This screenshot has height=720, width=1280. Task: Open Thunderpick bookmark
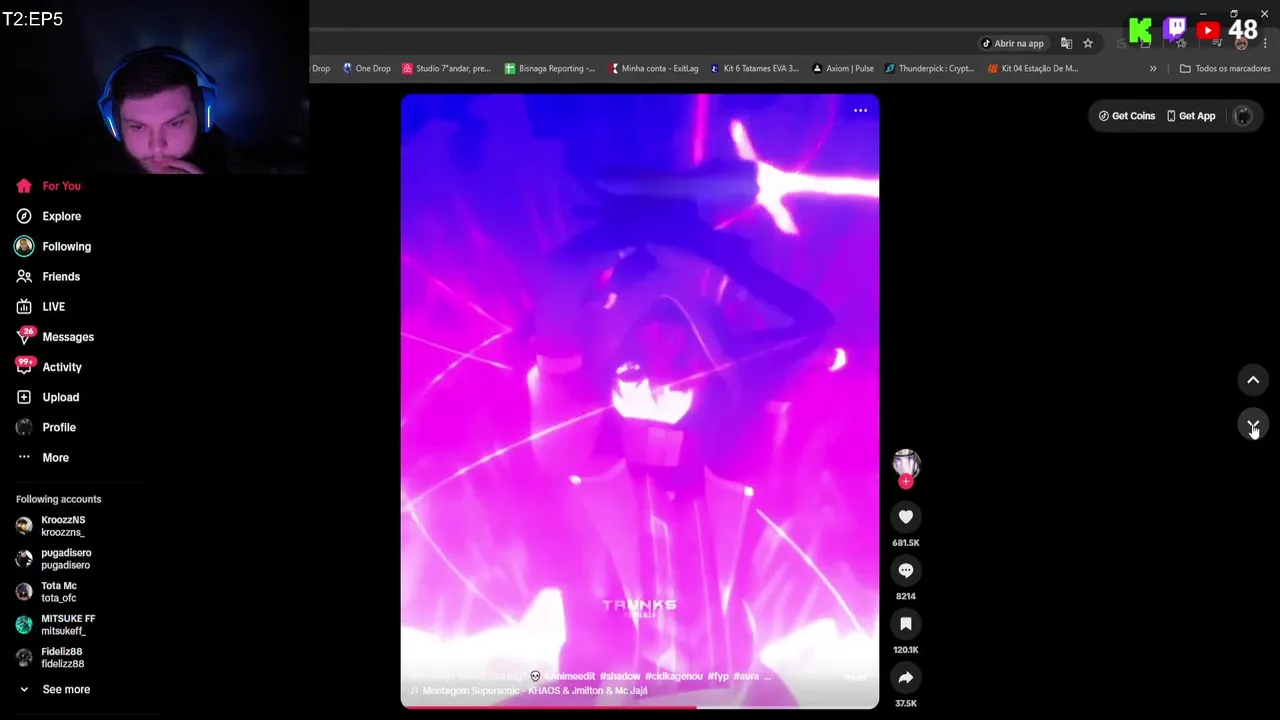point(929,69)
